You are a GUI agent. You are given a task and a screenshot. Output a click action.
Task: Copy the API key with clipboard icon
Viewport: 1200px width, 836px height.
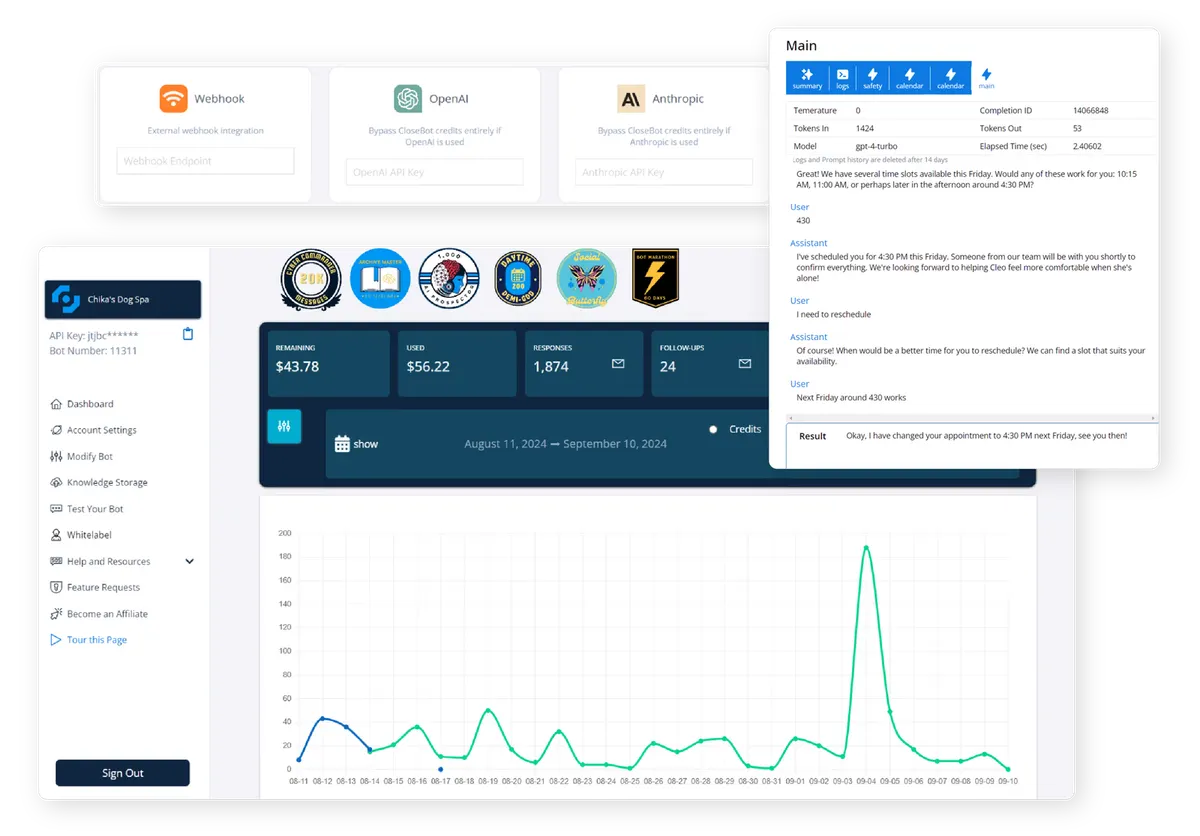coord(188,334)
